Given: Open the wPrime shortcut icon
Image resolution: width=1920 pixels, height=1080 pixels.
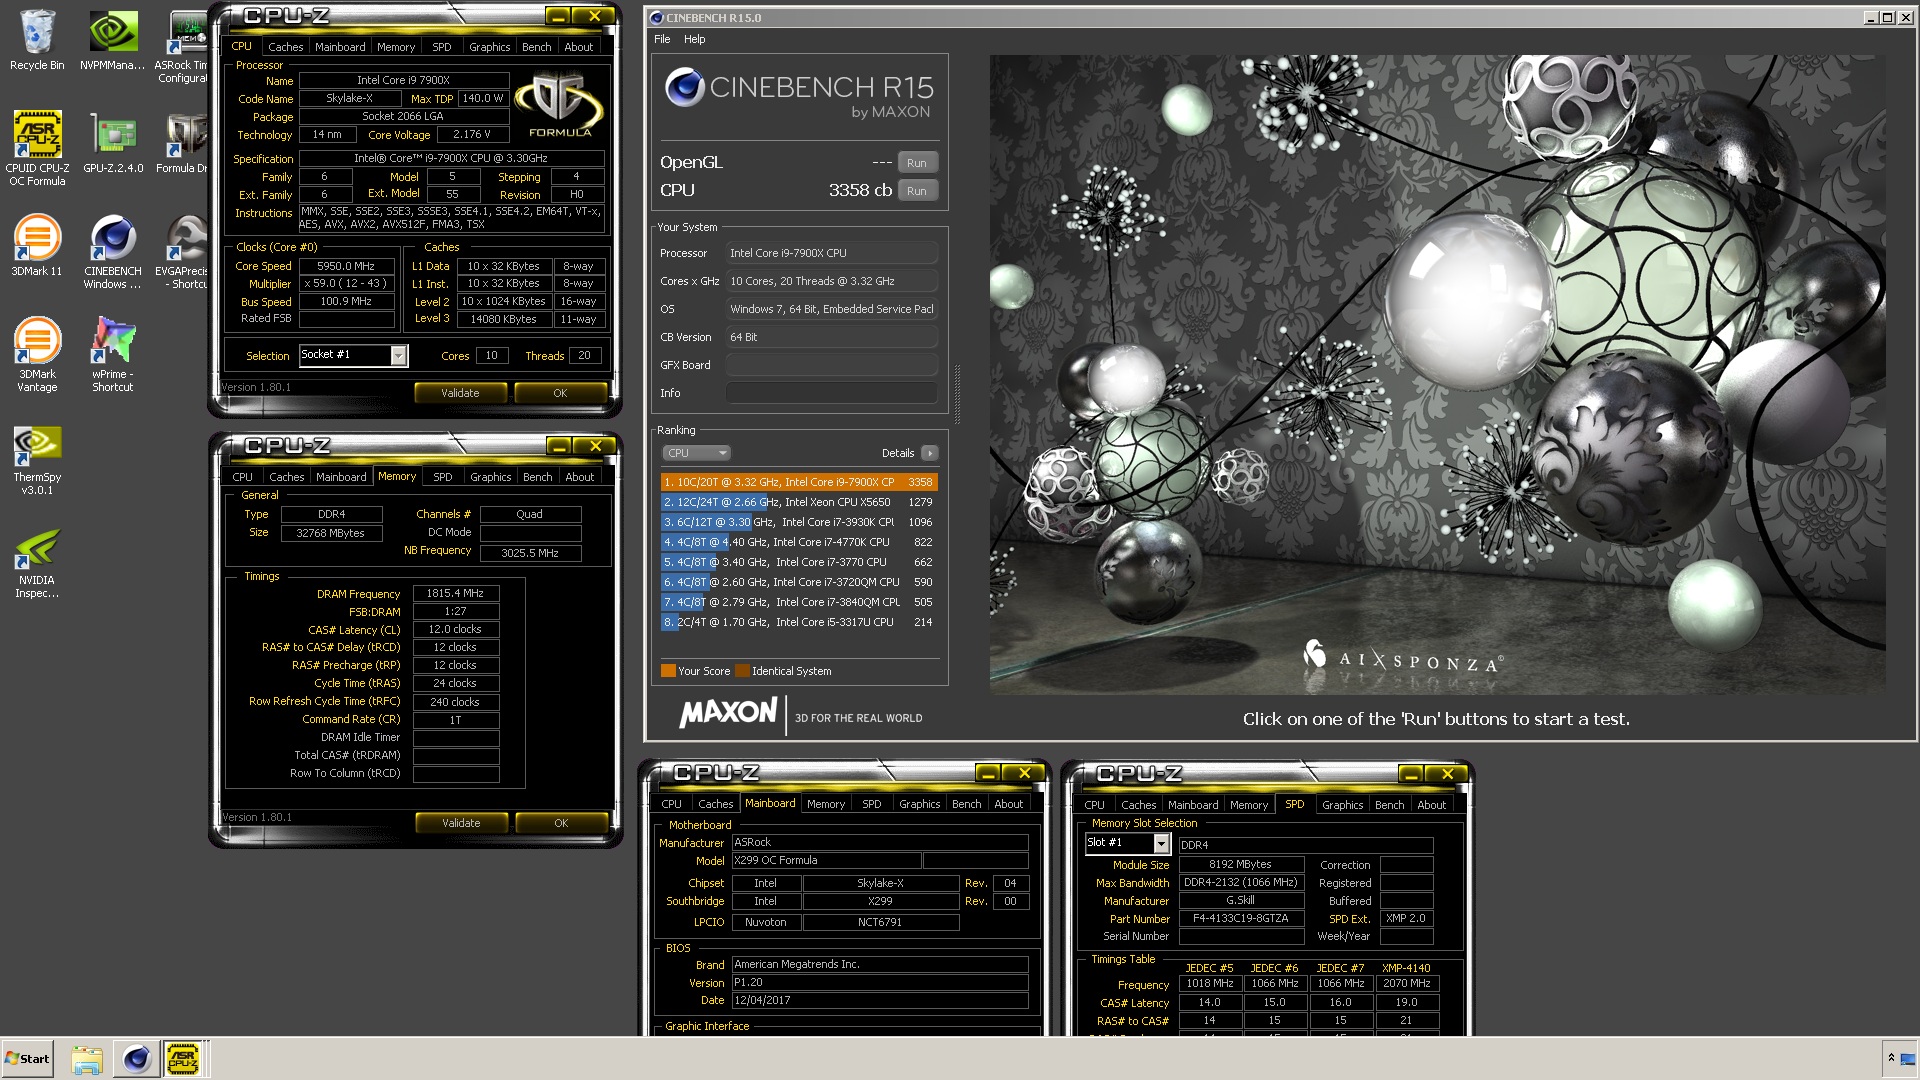Looking at the screenshot, I should (112, 355).
